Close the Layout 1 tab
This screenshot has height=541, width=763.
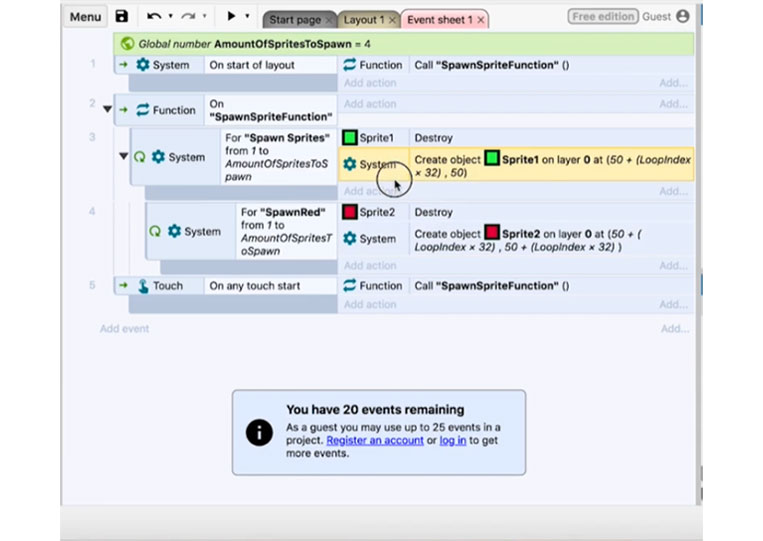(392, 20)
